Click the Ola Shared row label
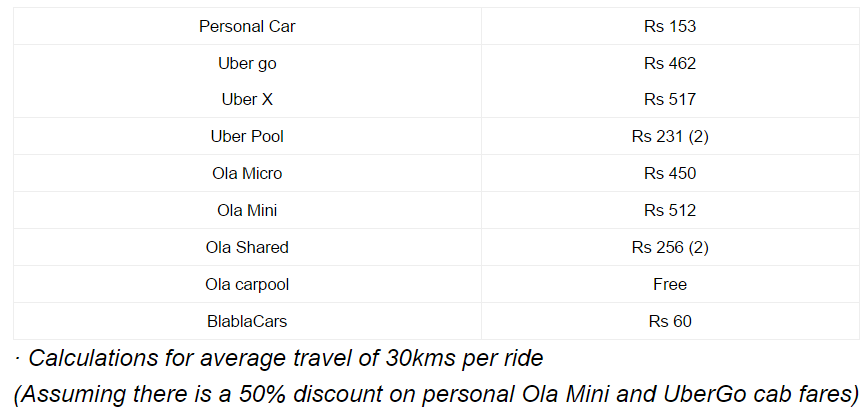 [247, 247]
